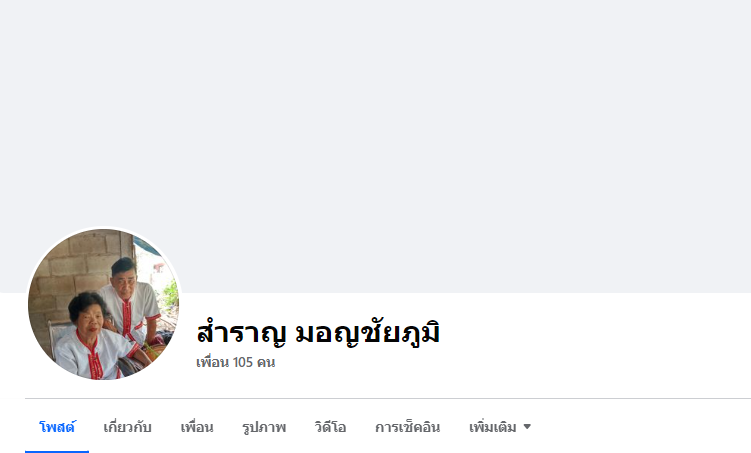Click the word มอญชัยภูมิ in the profile name
This screenshot has height=453, width=751.
click(367, 333)
